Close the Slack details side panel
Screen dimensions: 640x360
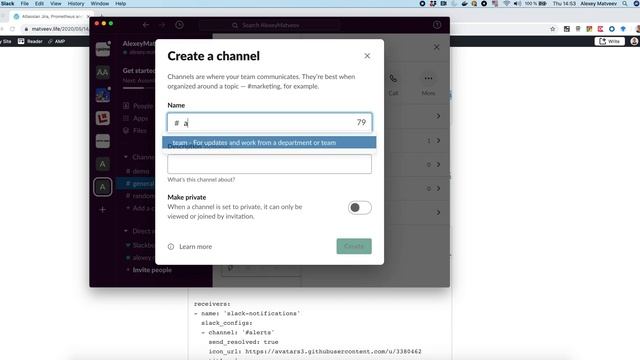click(x=436, y=47)
